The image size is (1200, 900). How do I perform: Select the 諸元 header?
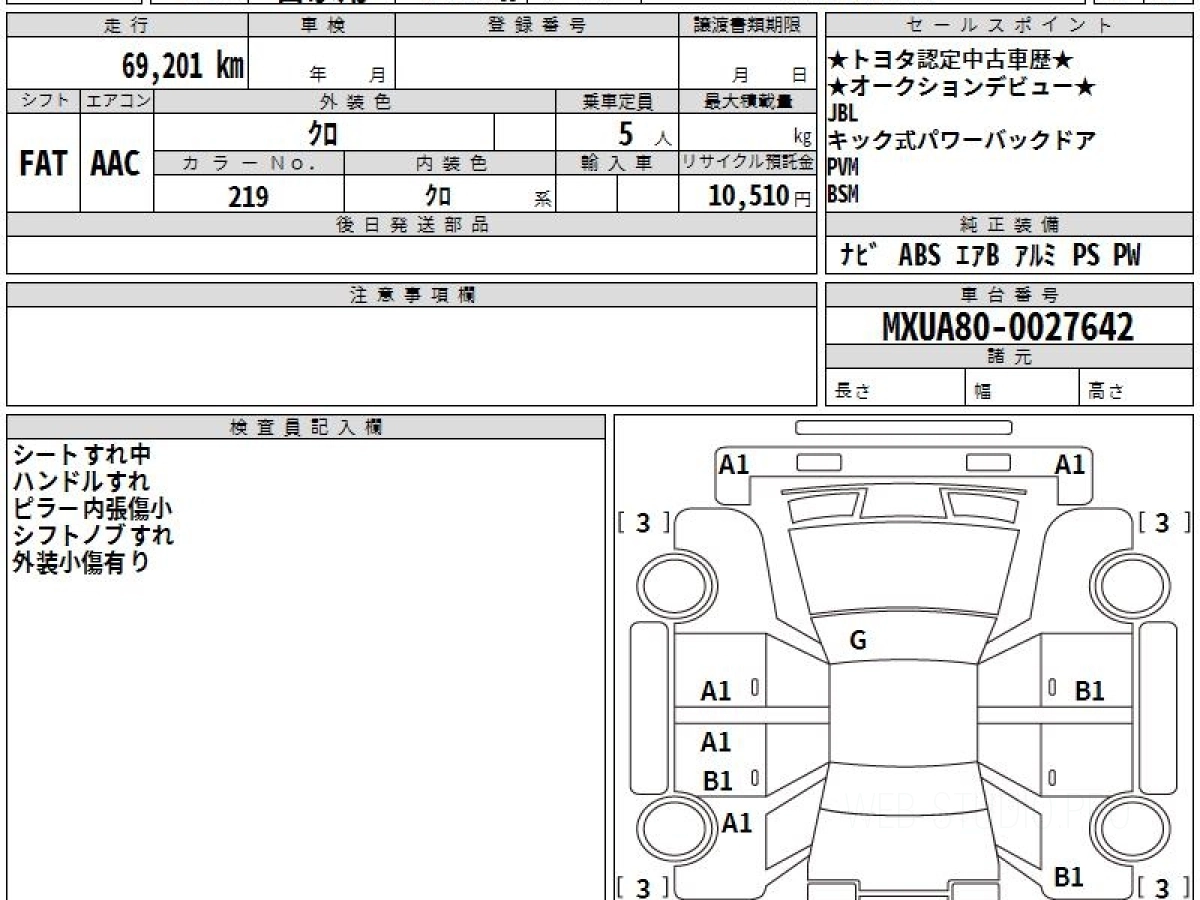[1009, 357]
